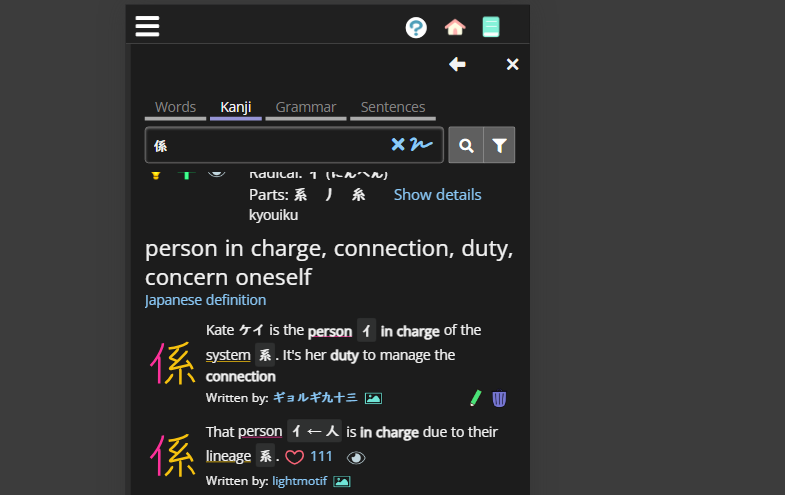Open handwriting input squiggle icon
Image resolution: width=785 pixels, height=495 pixels.
click(421, 145)
